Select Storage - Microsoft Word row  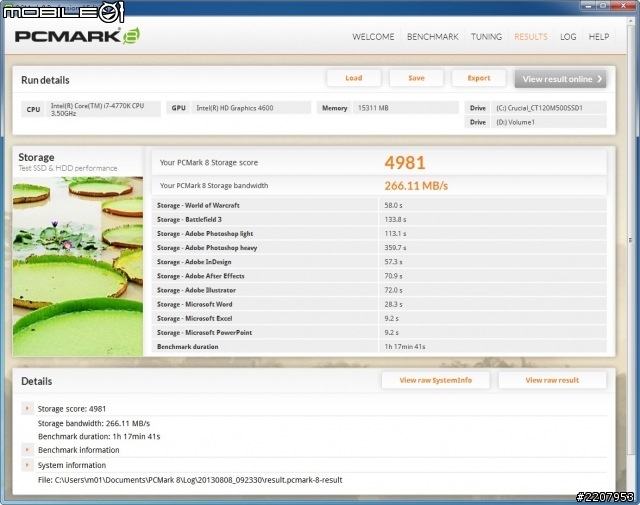click(x=379, y=304)
